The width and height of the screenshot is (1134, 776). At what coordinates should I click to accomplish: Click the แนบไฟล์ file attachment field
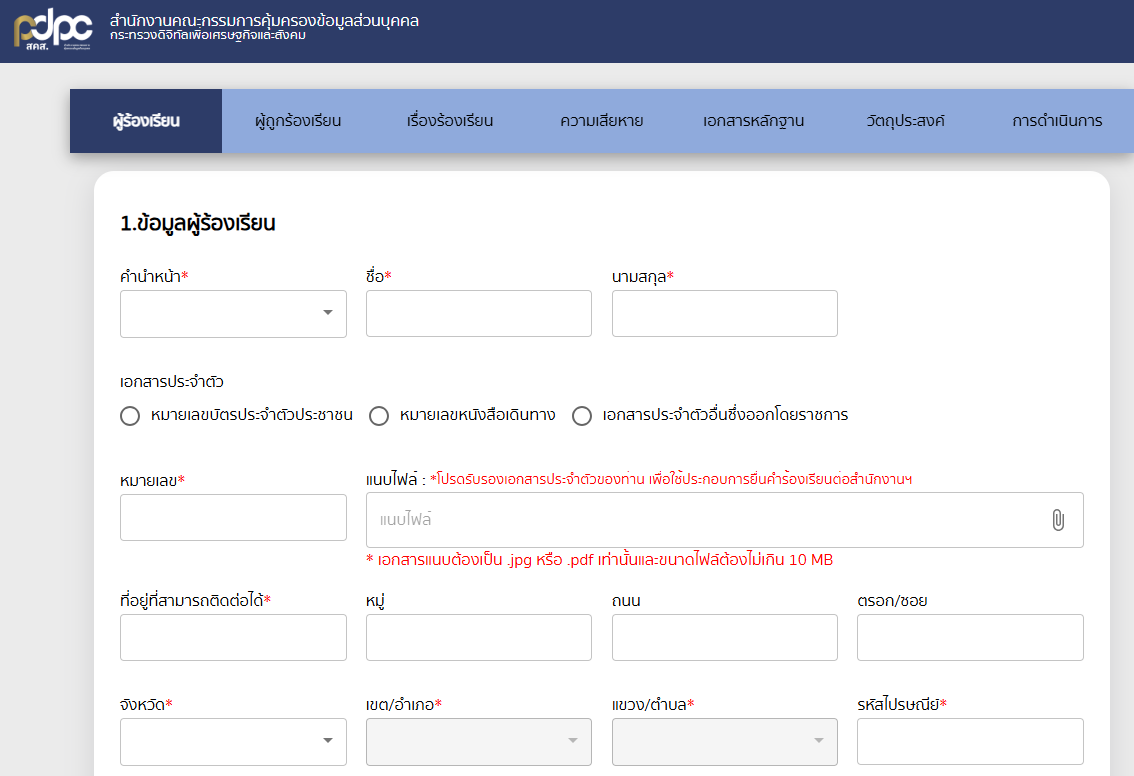[x=700, y=520]
